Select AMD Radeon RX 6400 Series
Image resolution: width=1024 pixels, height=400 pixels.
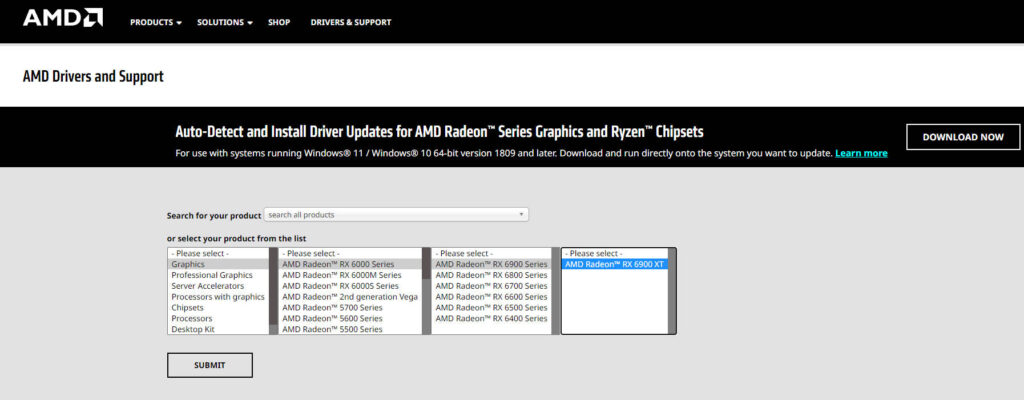click(491, 318)
